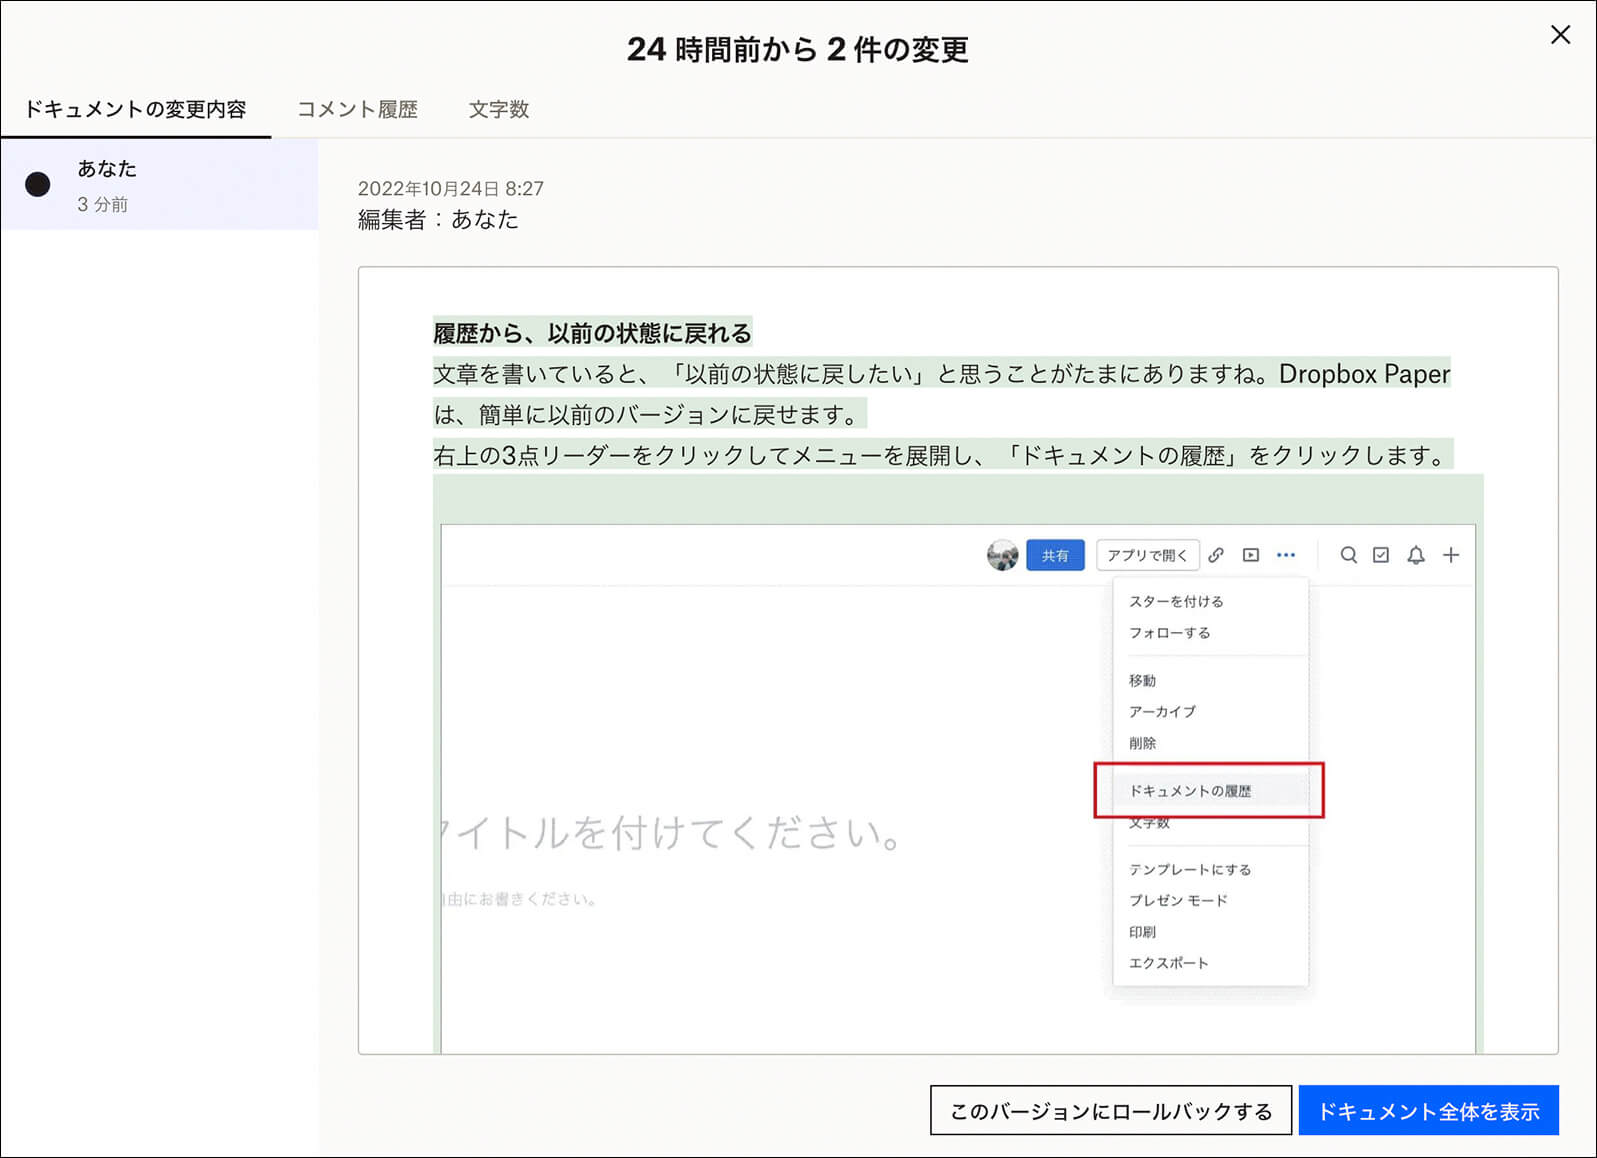Click the presentation play icon in preview
This screenshot has width=1597, height=1158.
pos(1251,555)
